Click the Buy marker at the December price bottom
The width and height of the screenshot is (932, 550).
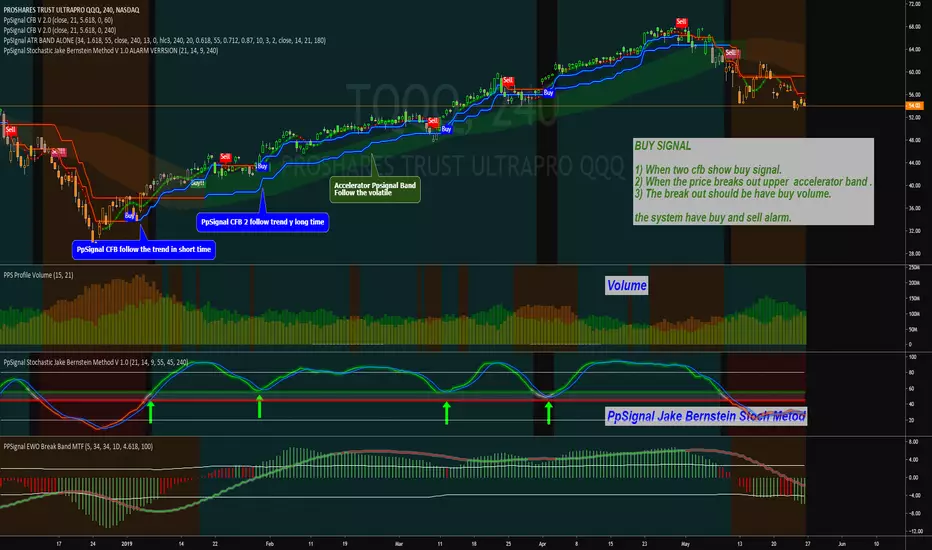(130, 216)
